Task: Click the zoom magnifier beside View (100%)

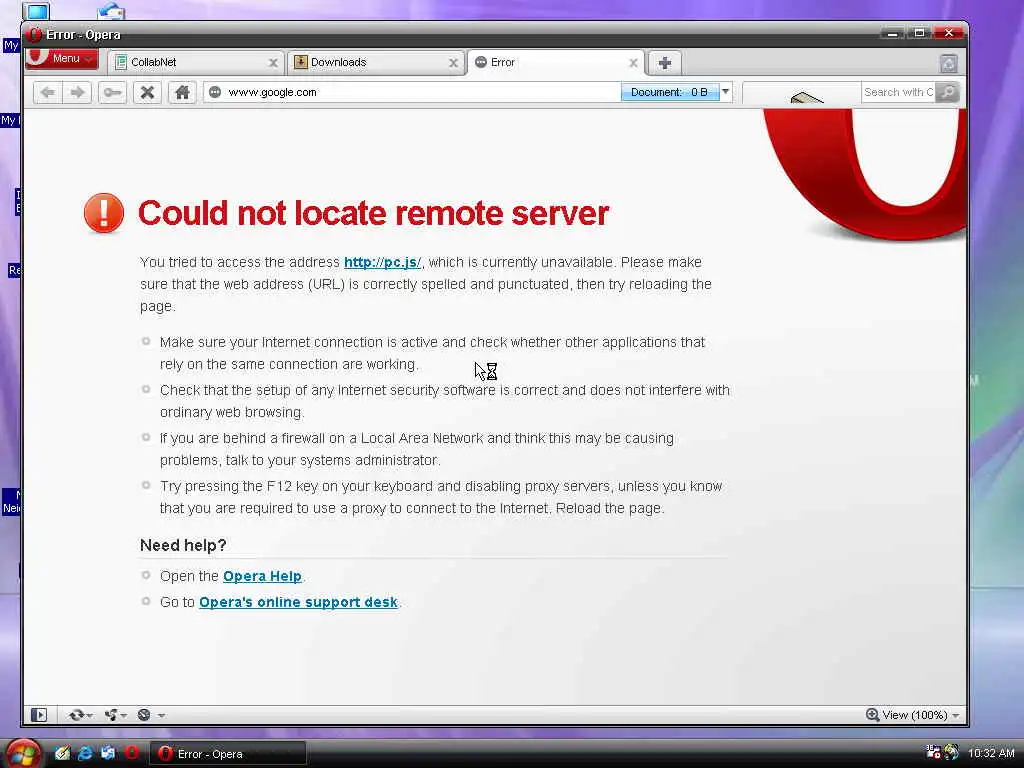Action: tap(872, 714)
